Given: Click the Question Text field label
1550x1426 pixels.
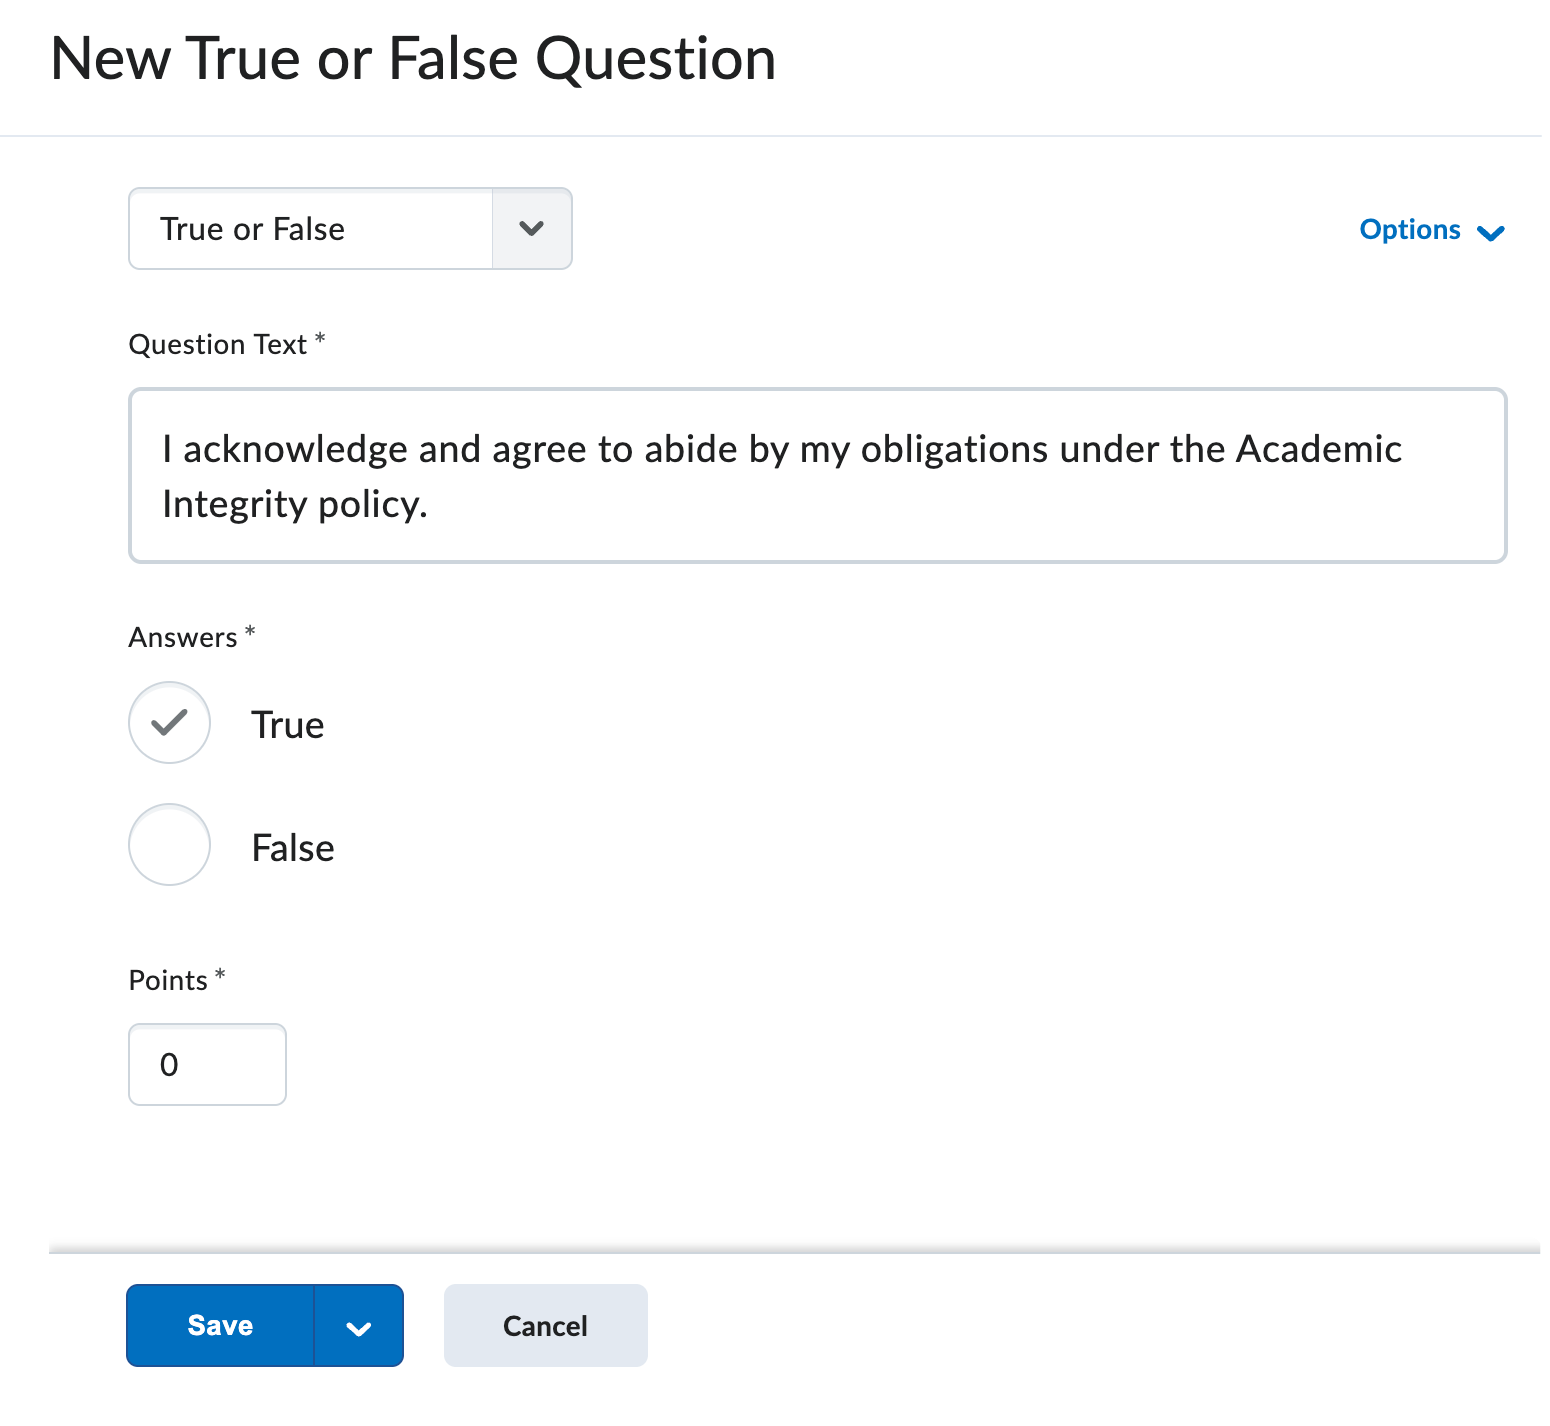Looking at the screenshot, I should point(217,345).
